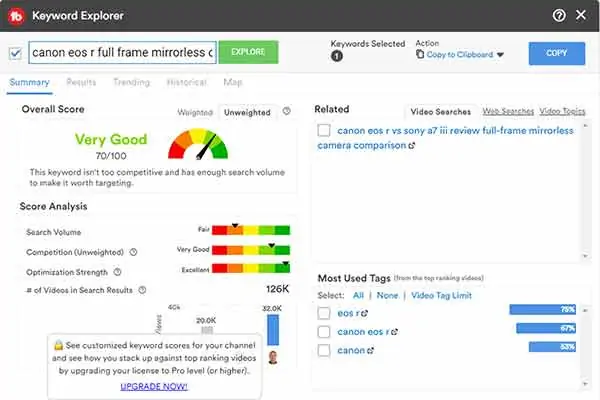
Task: Click the lock icon in upgrade notice
Action: 59,344
